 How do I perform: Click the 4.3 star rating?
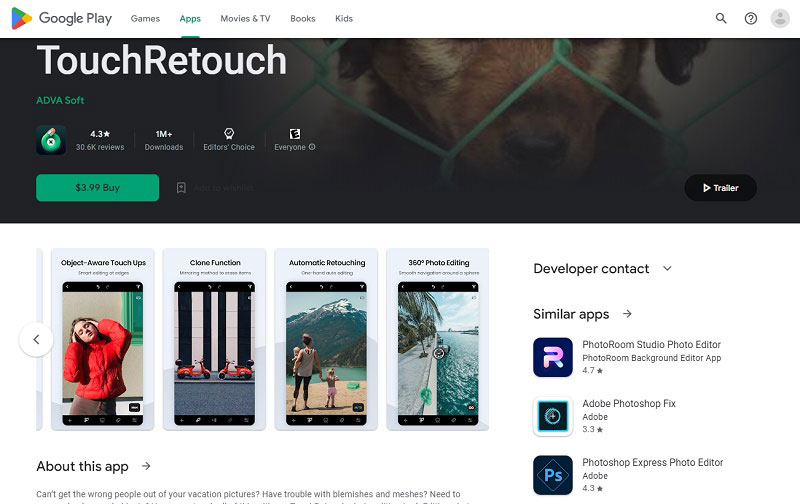click(100, 134)
